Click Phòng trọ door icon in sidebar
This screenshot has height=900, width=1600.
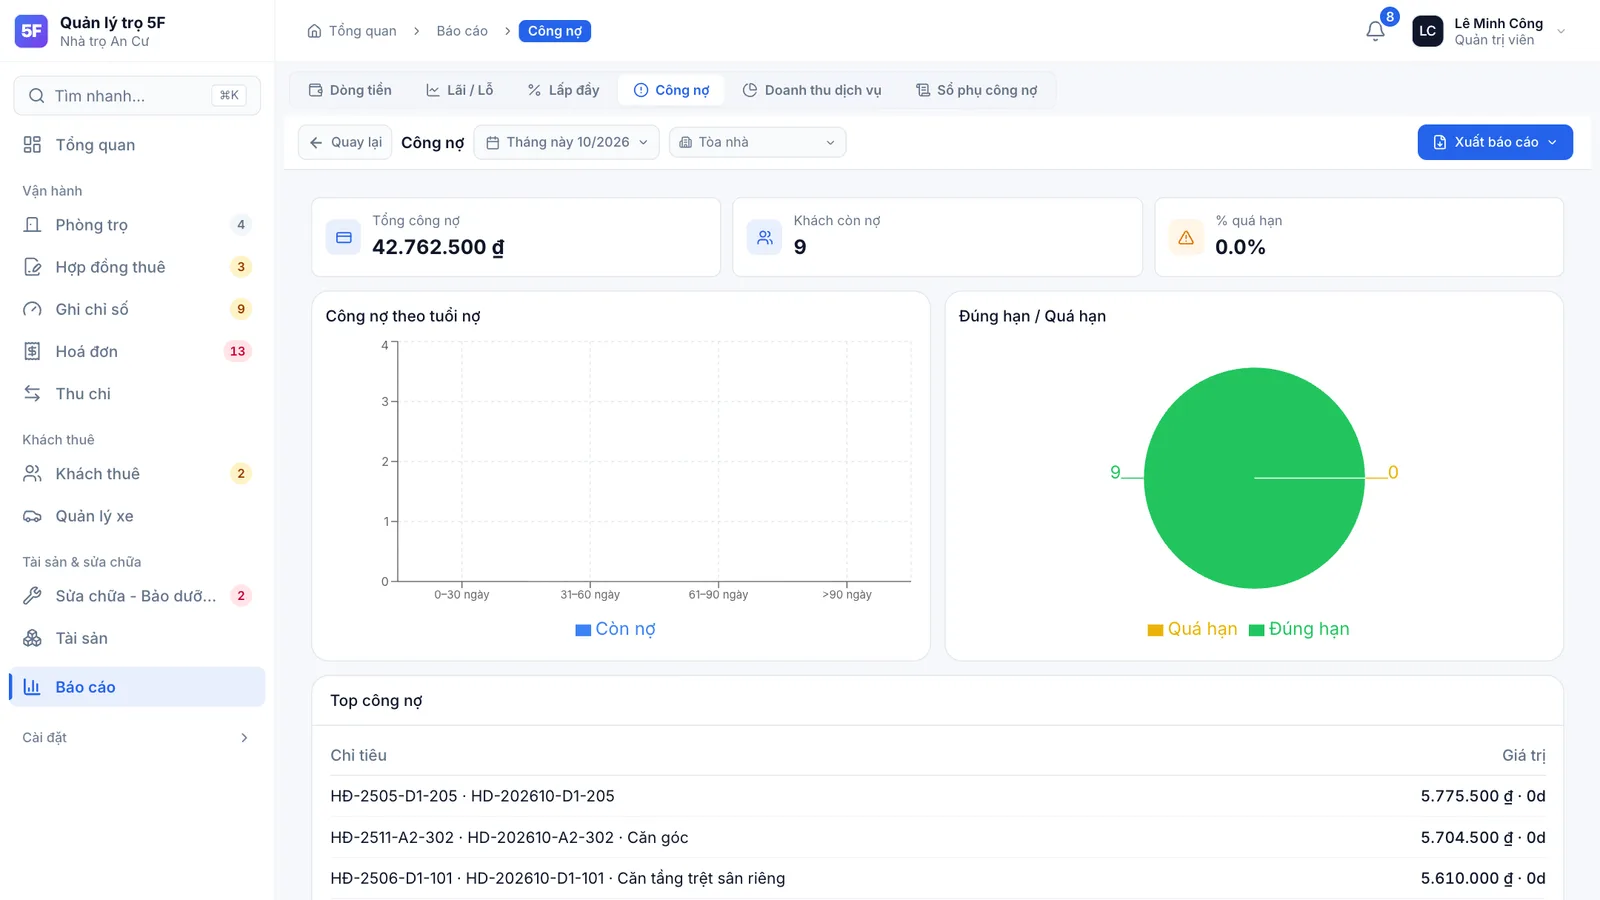(x=32, y=225)
